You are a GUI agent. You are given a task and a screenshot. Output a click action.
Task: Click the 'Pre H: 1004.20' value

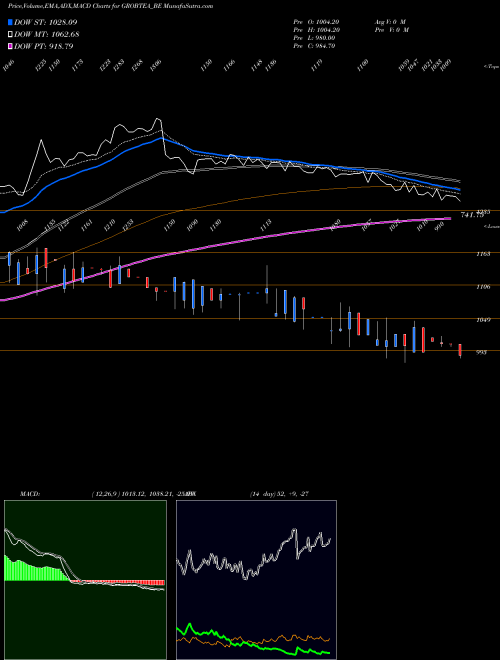[x=316, y=30]
